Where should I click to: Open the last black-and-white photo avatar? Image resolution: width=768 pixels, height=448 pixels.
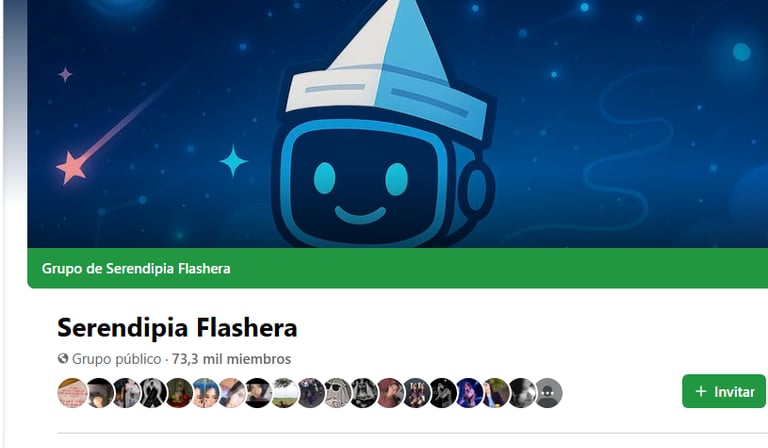tap(521, 393)
